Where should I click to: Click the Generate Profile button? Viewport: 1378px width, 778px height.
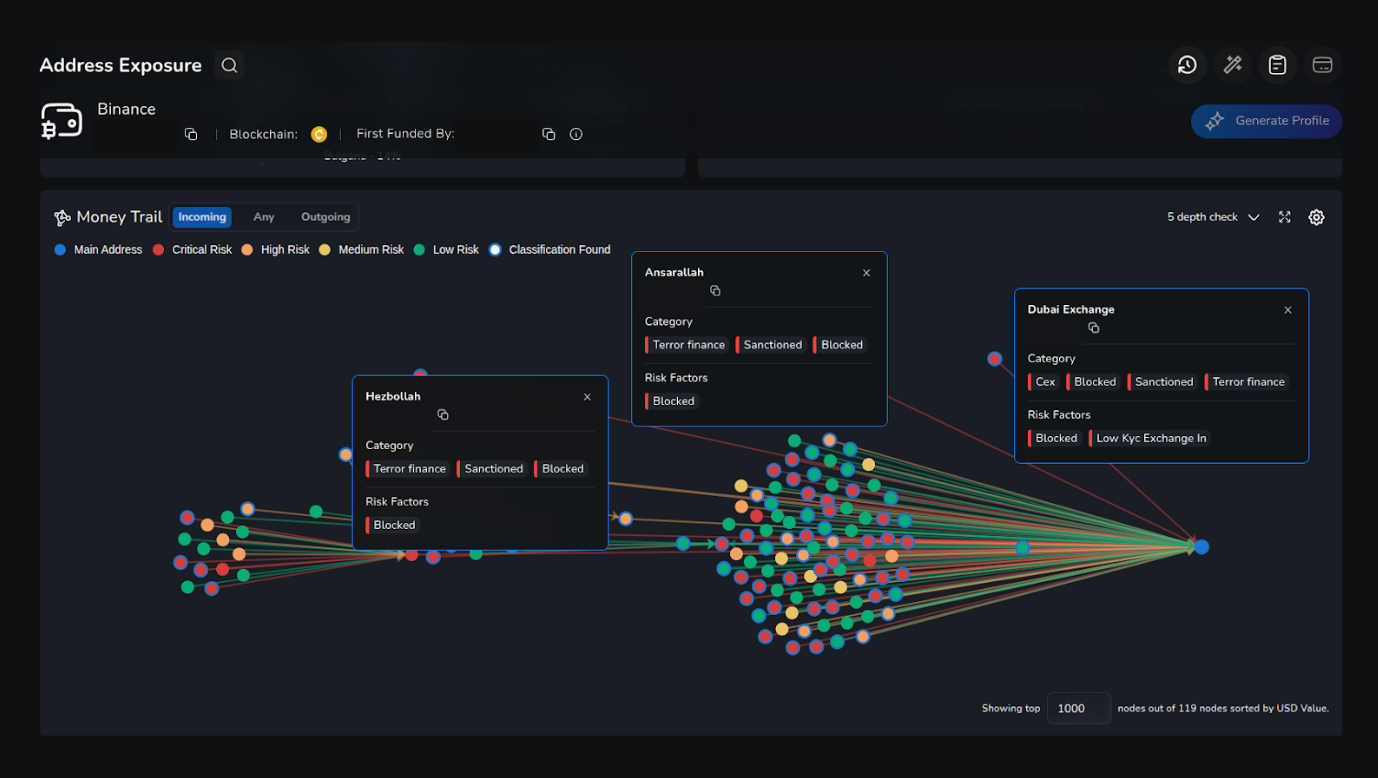pyautogui.click(x=1266, y=121)
